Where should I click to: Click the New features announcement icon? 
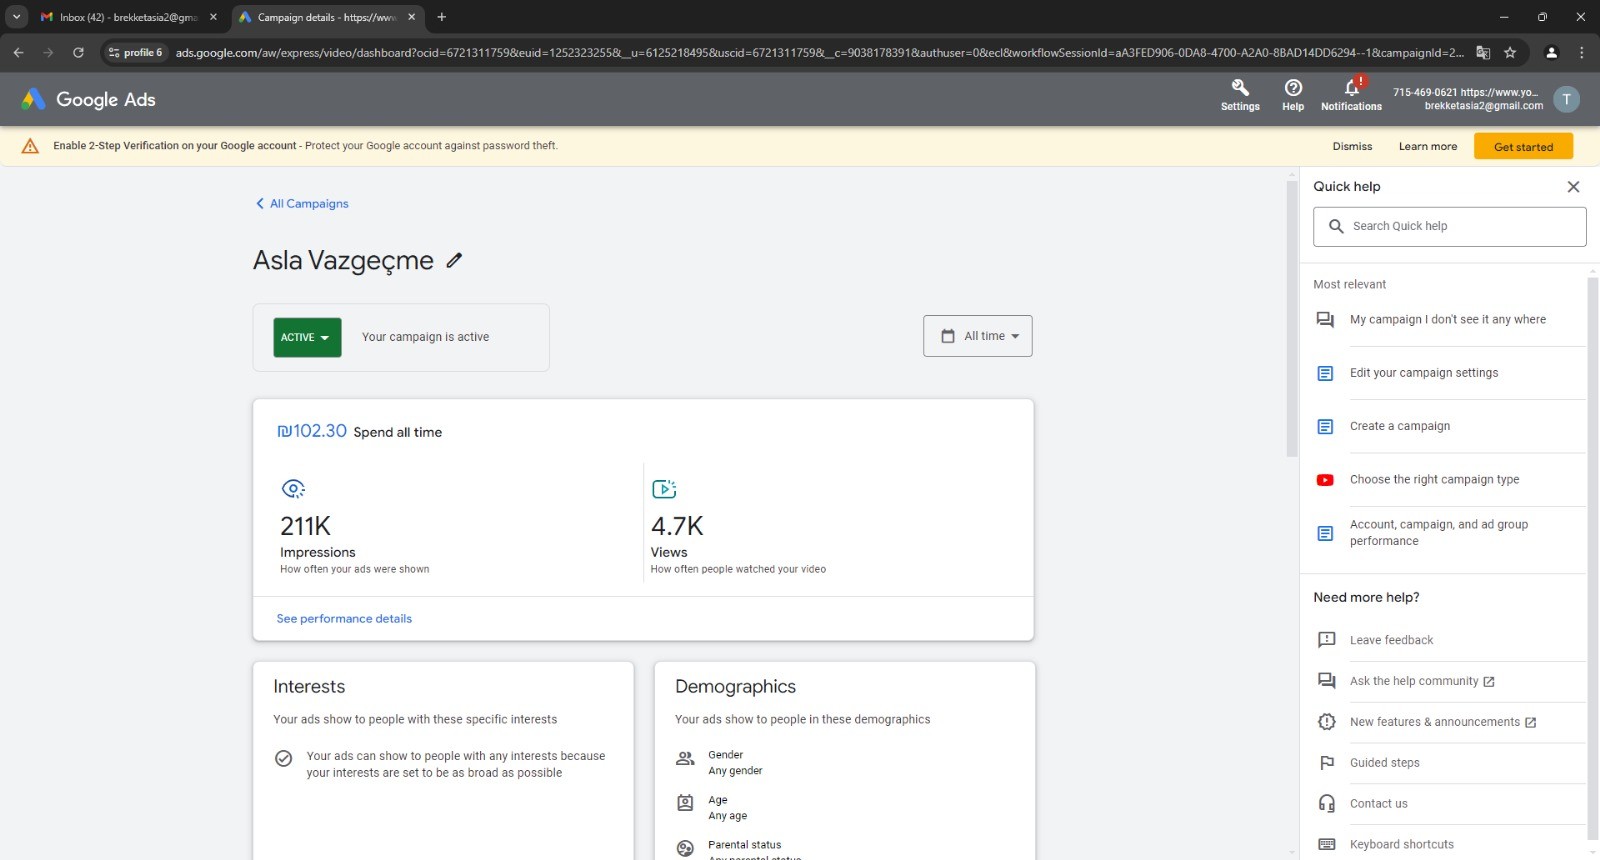(x=1327, y=722)
